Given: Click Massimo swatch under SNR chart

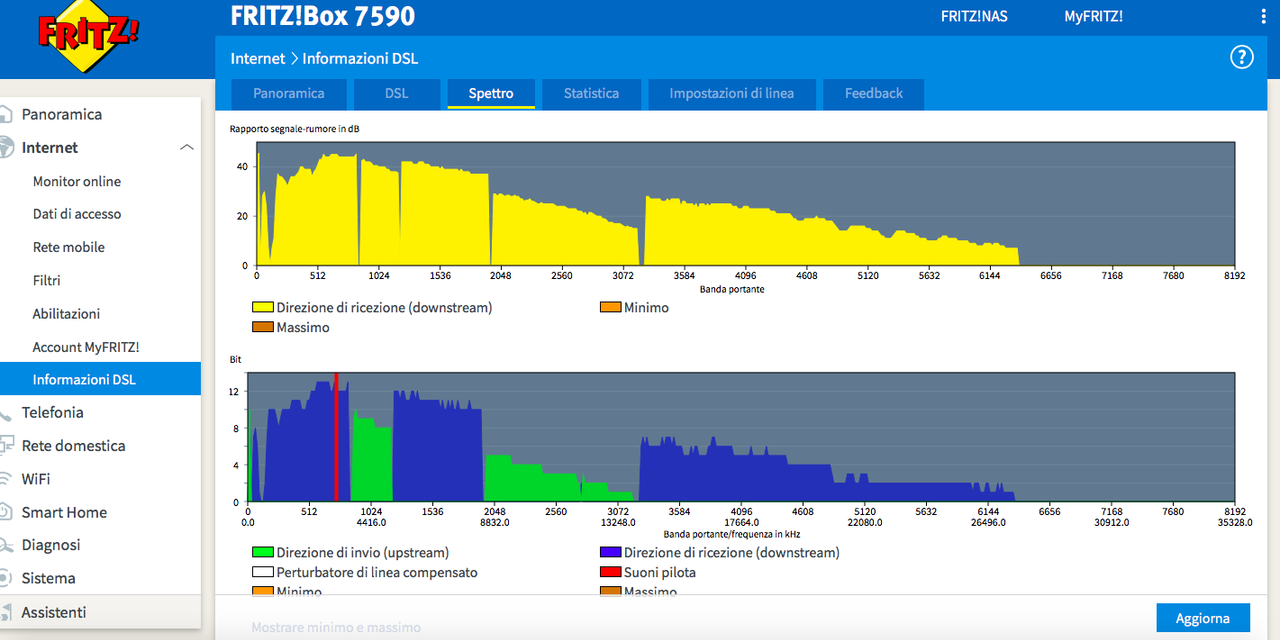Looking at the screenshot, I should click(262, 327).
